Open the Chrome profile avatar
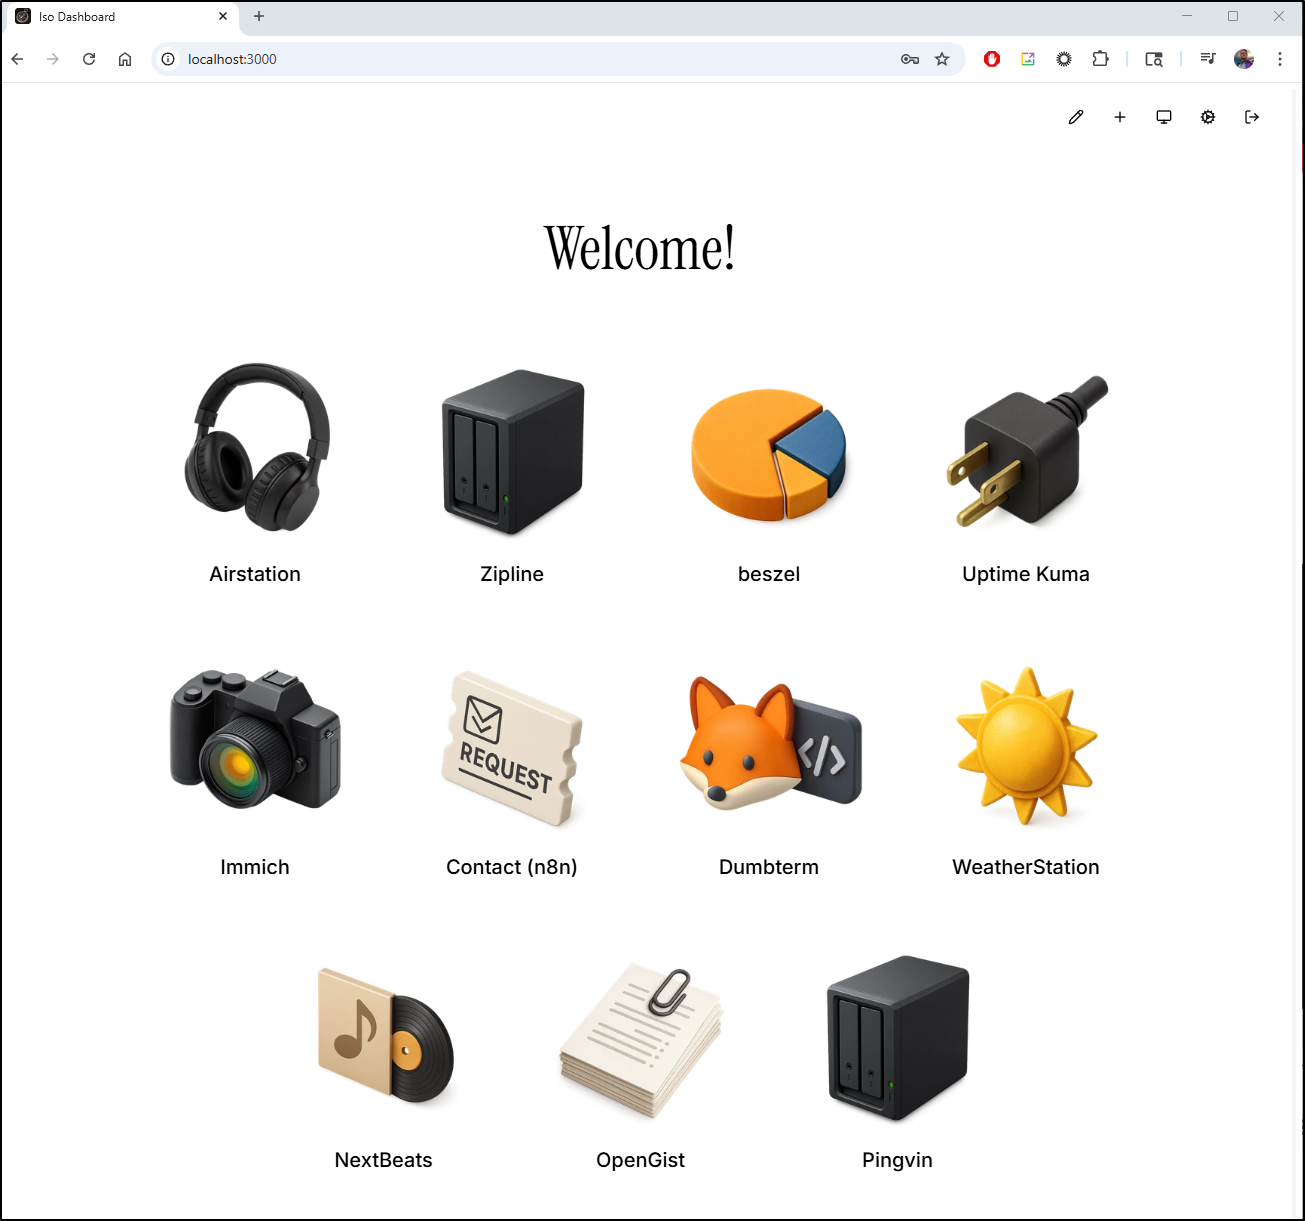This screenshot has width=1305, height=1221. tap(1244, 59)
